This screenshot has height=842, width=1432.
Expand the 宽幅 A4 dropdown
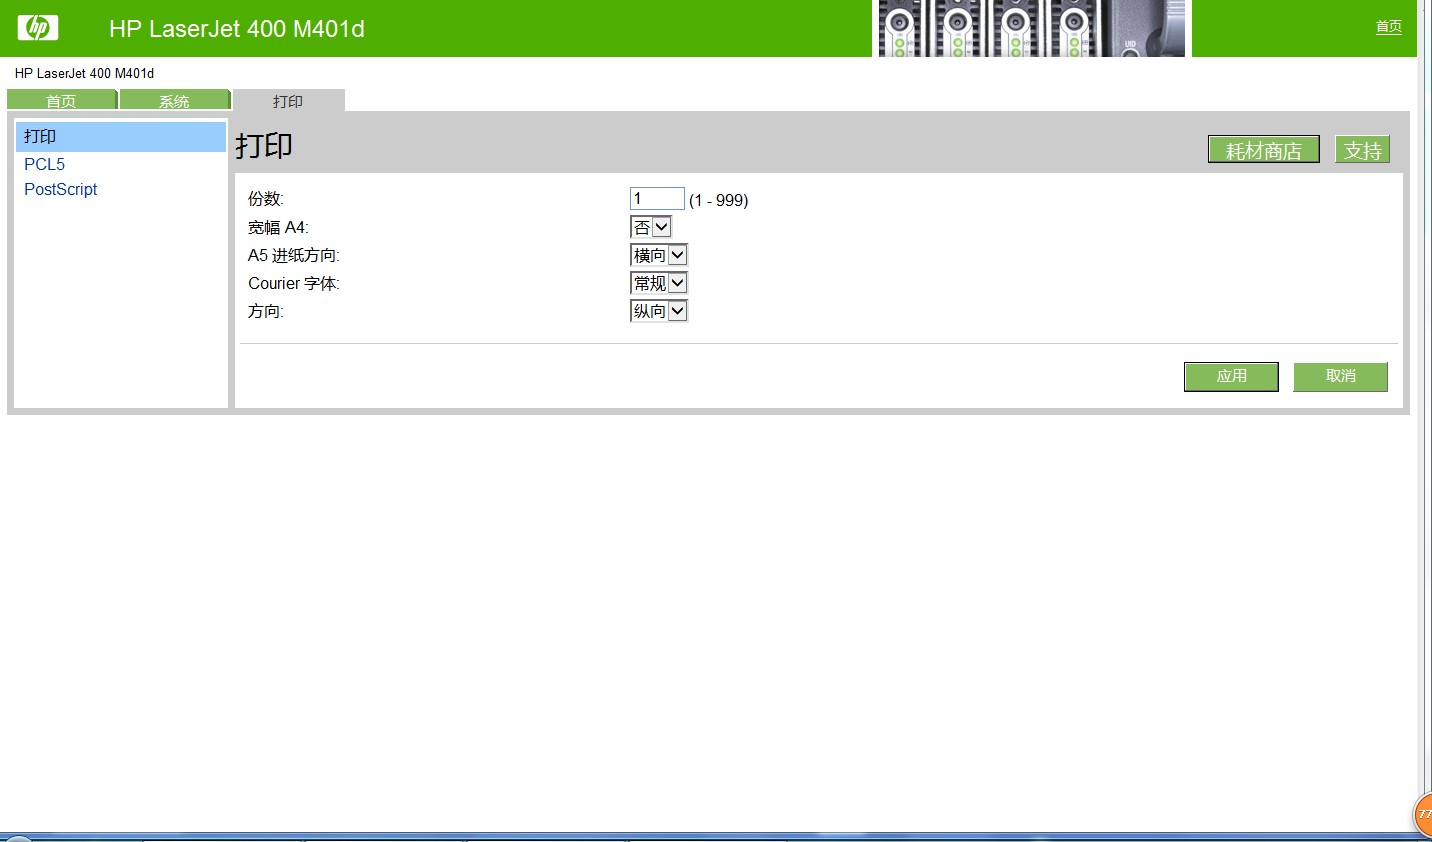pyautogui.click(x=651, y=227)
